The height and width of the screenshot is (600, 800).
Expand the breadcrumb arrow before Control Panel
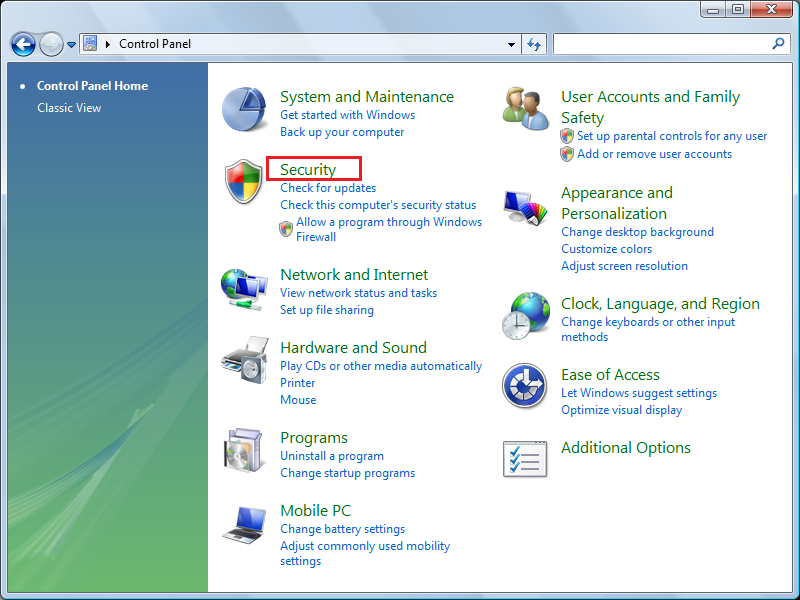108,44
